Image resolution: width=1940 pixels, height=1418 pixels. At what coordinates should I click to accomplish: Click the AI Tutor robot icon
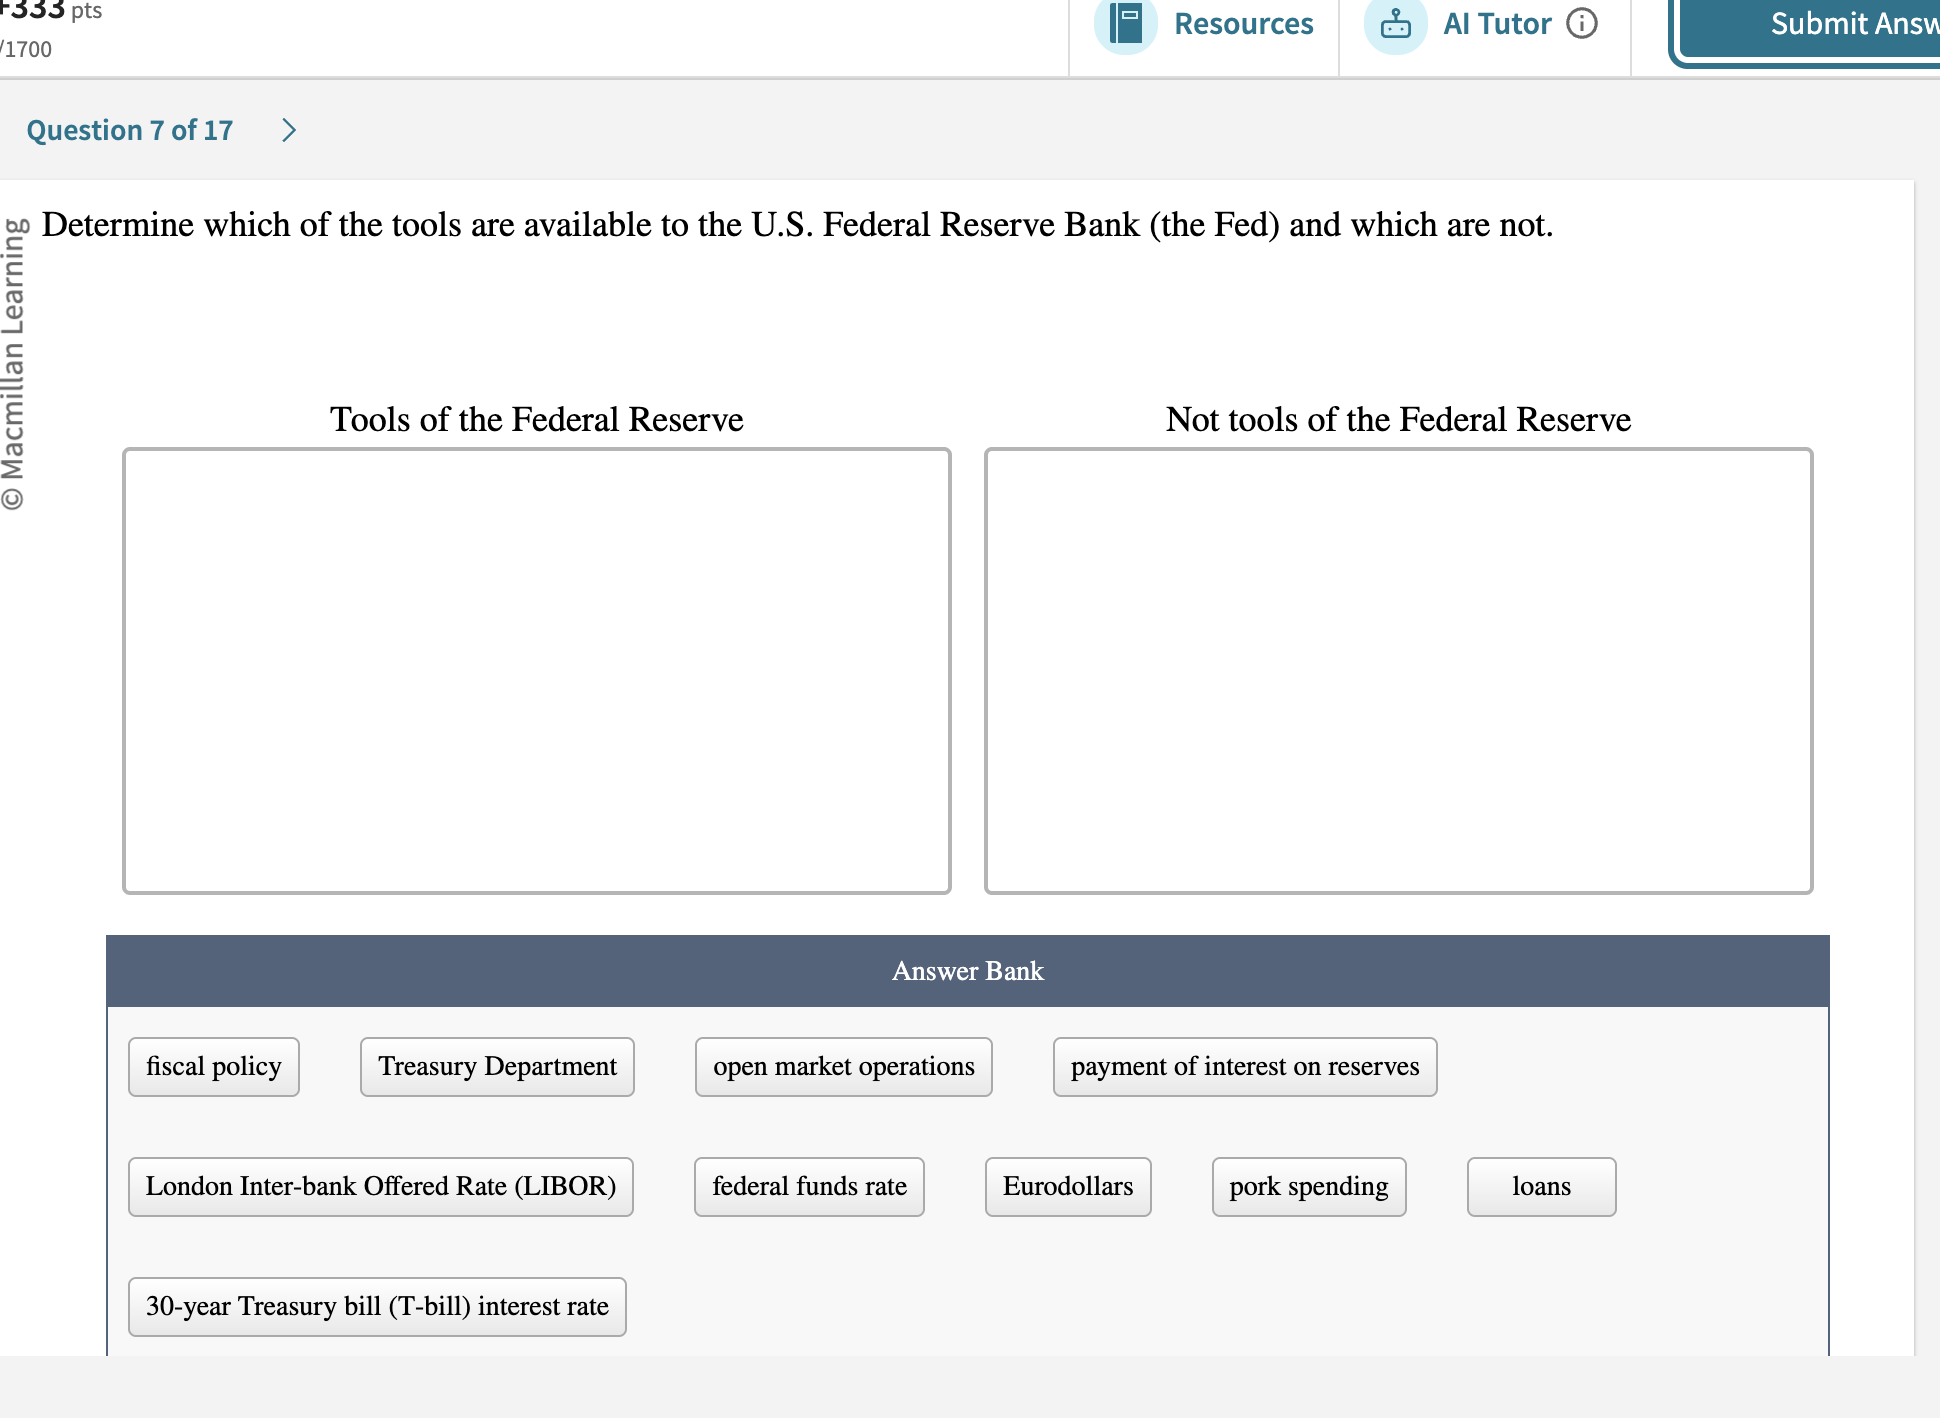[x=1396, y=24]
